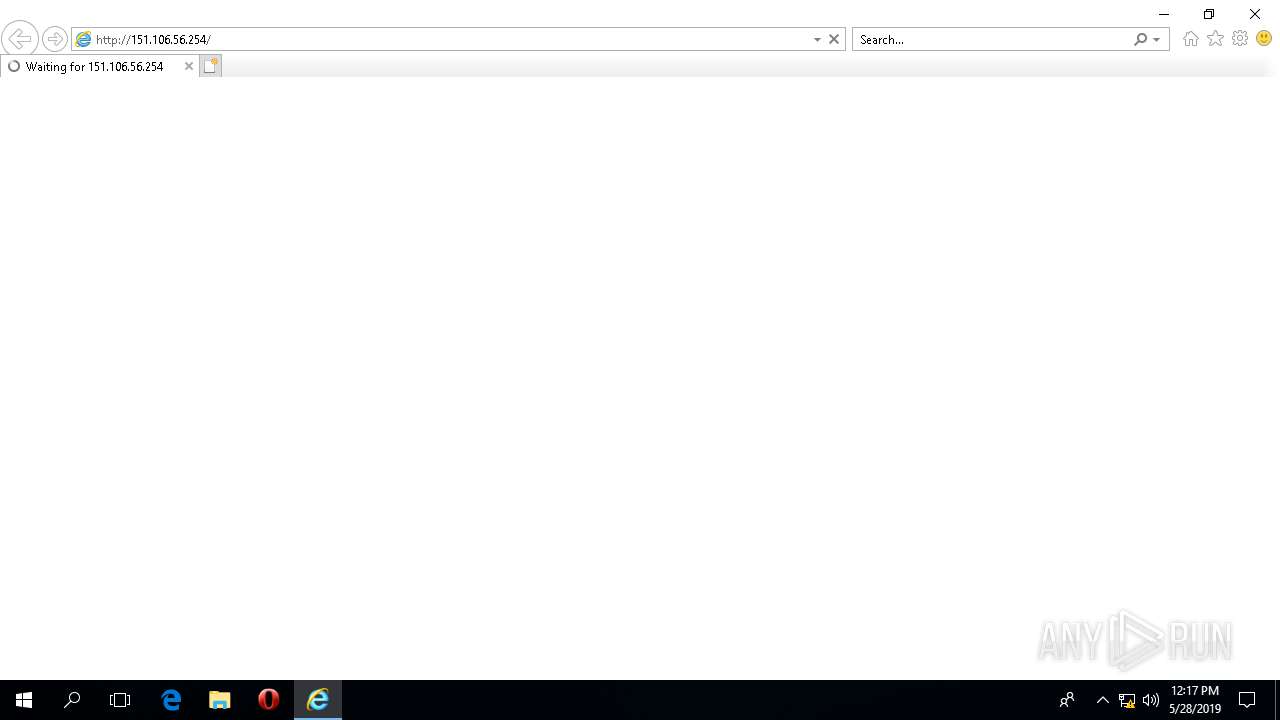Stop loading the page with X button
The height and width of the screenshot is (720, 1280).
tap(834, 39)
